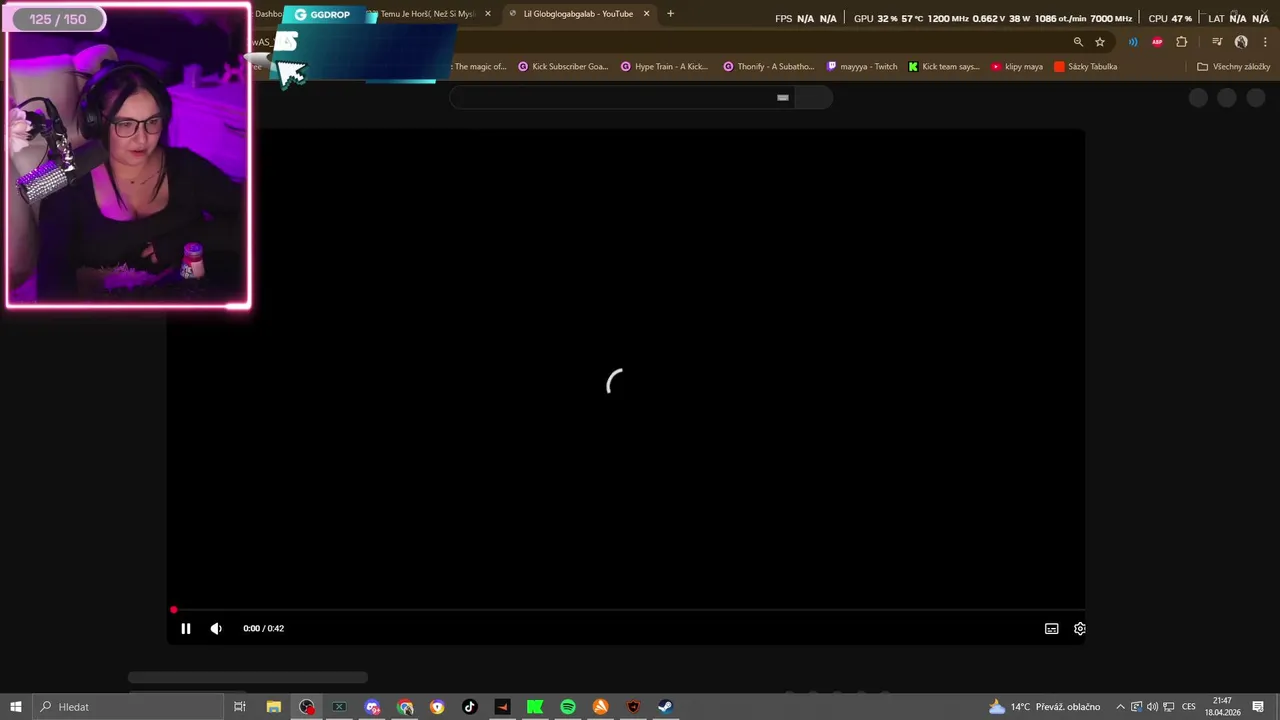Toggle subtitles in the video player
1280x720 pixels.
point(1051,628)
